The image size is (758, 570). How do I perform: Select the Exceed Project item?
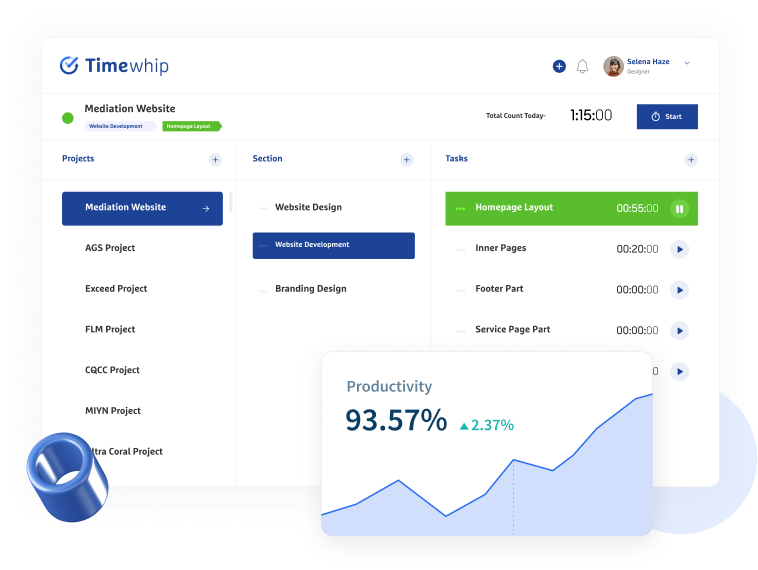tap(116, 289)
